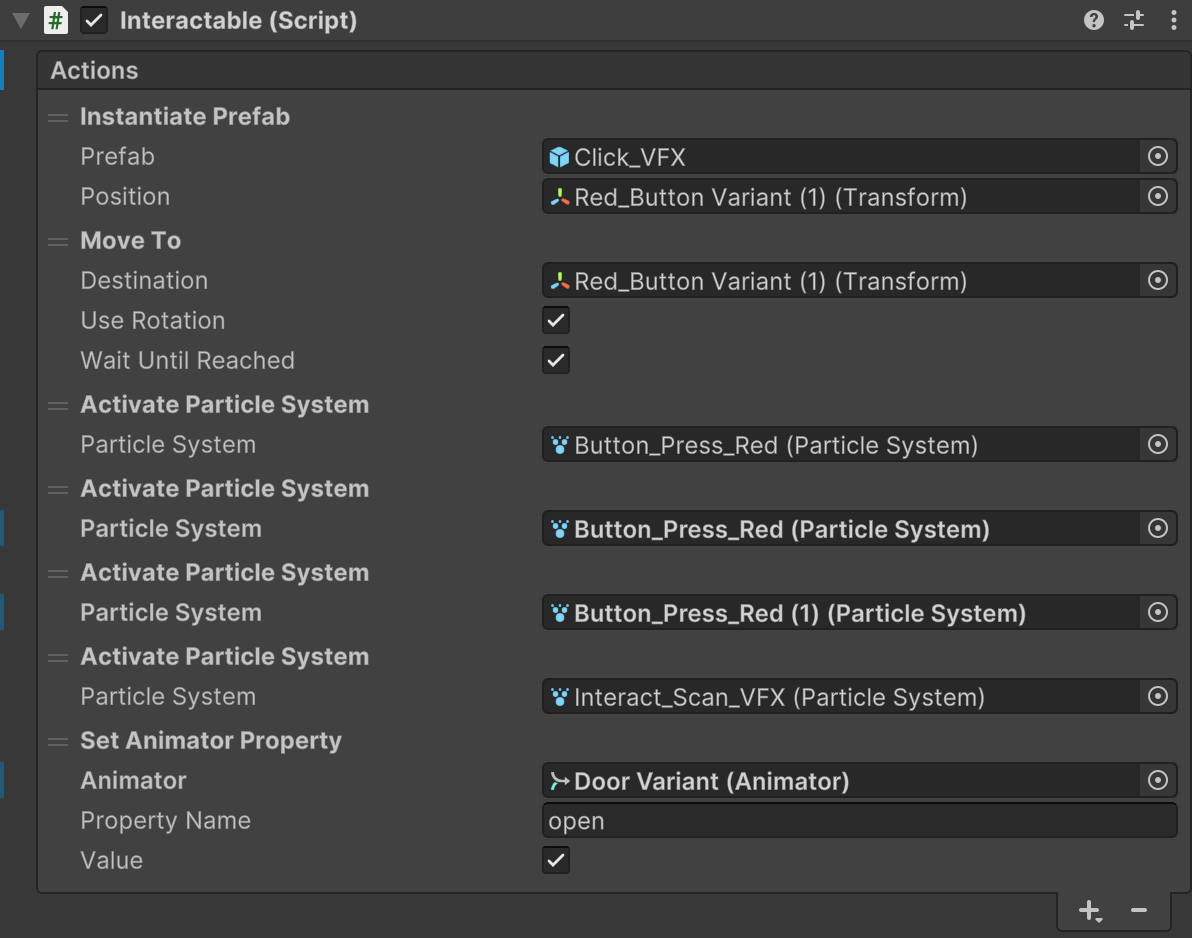Open object picker for Animator field
This screenshot has width=1192, height=938.
tap(1158, 781)
